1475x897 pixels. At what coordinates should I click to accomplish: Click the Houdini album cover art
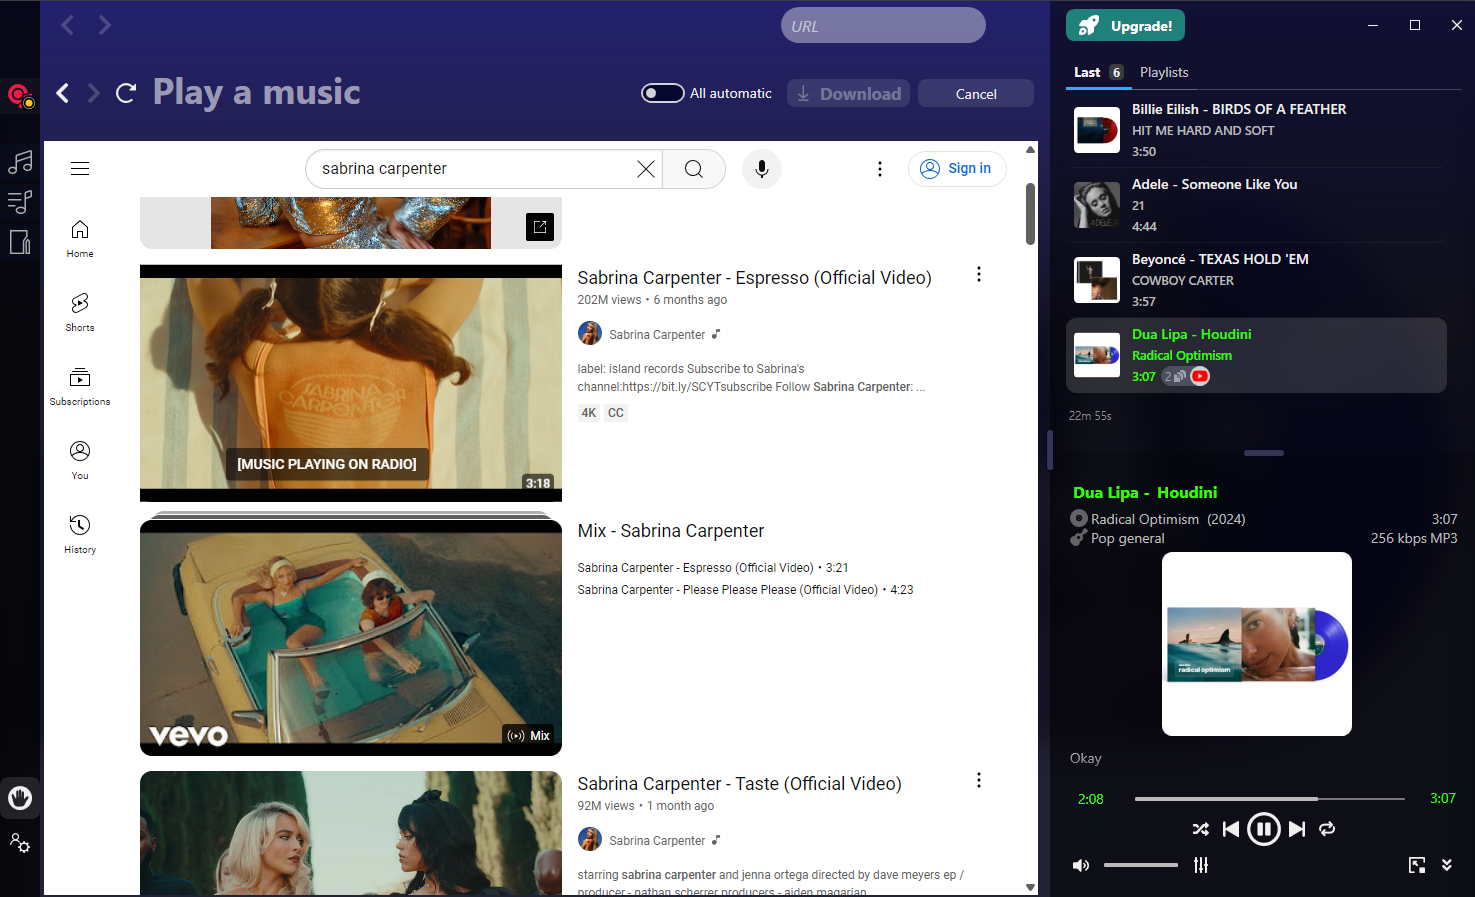tap(1257, 644)
